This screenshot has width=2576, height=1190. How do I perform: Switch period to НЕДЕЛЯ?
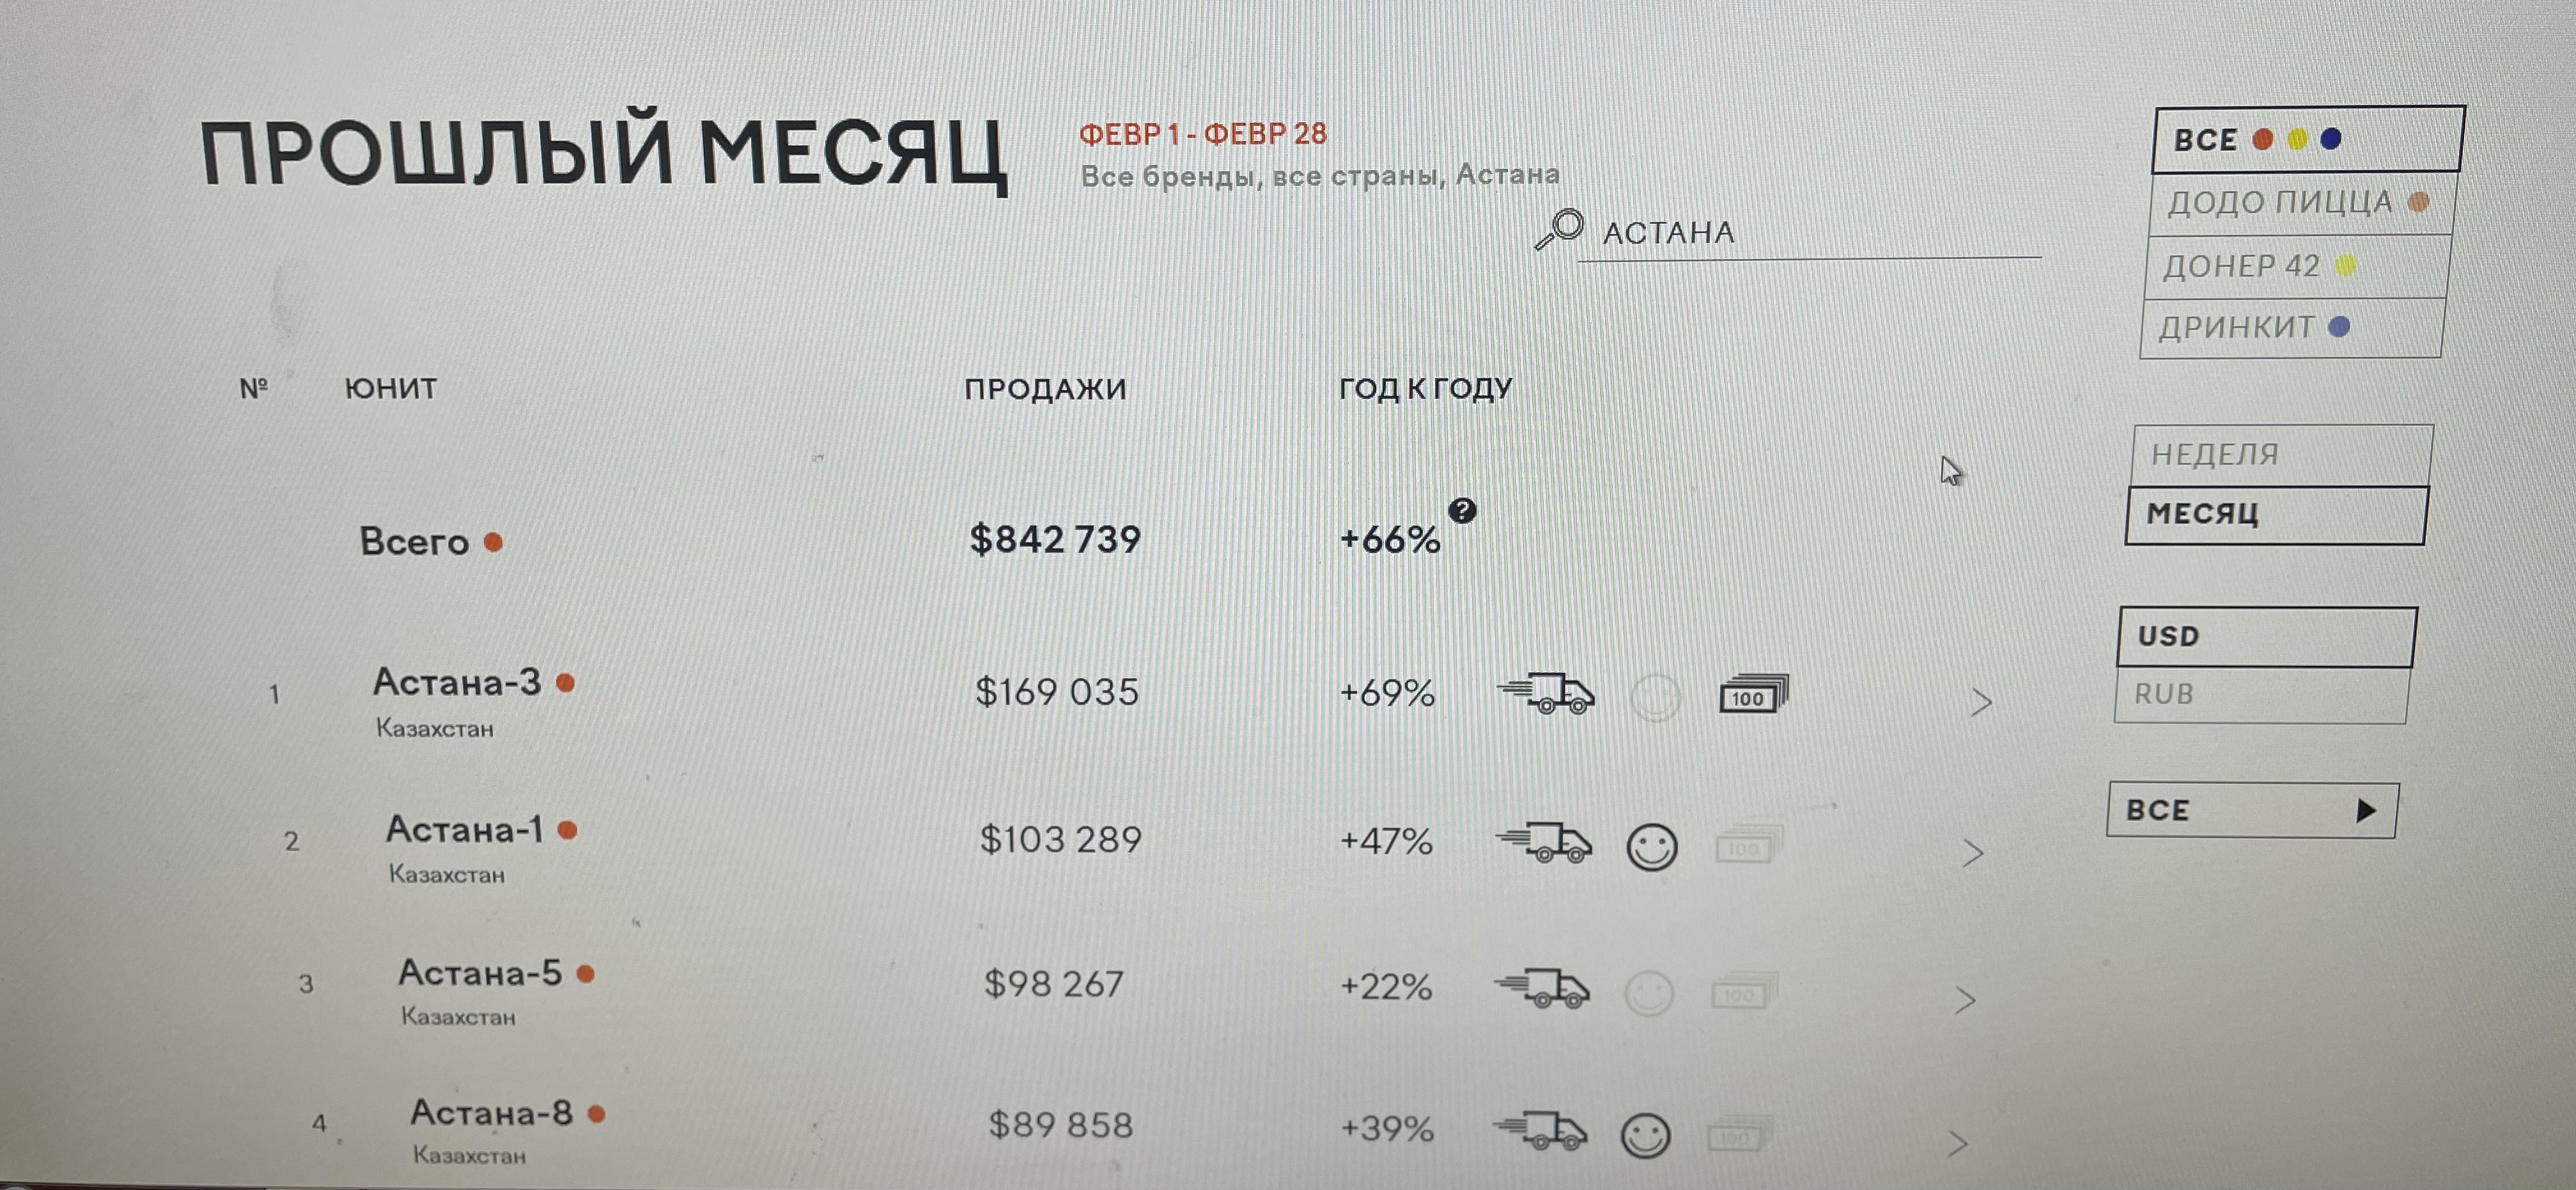pos(2280,456)
